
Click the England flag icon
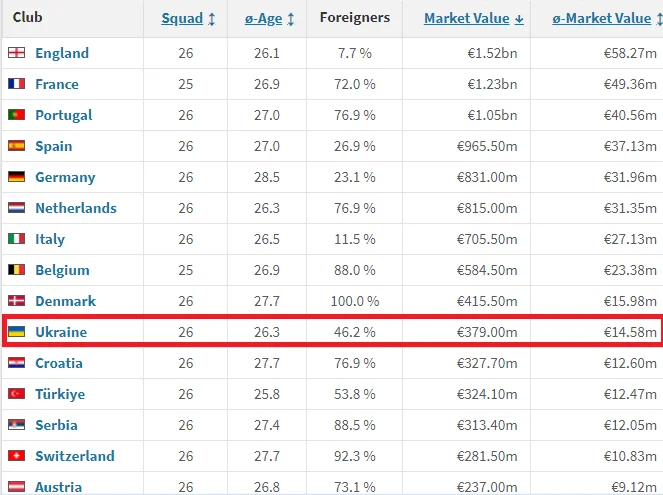16,53
